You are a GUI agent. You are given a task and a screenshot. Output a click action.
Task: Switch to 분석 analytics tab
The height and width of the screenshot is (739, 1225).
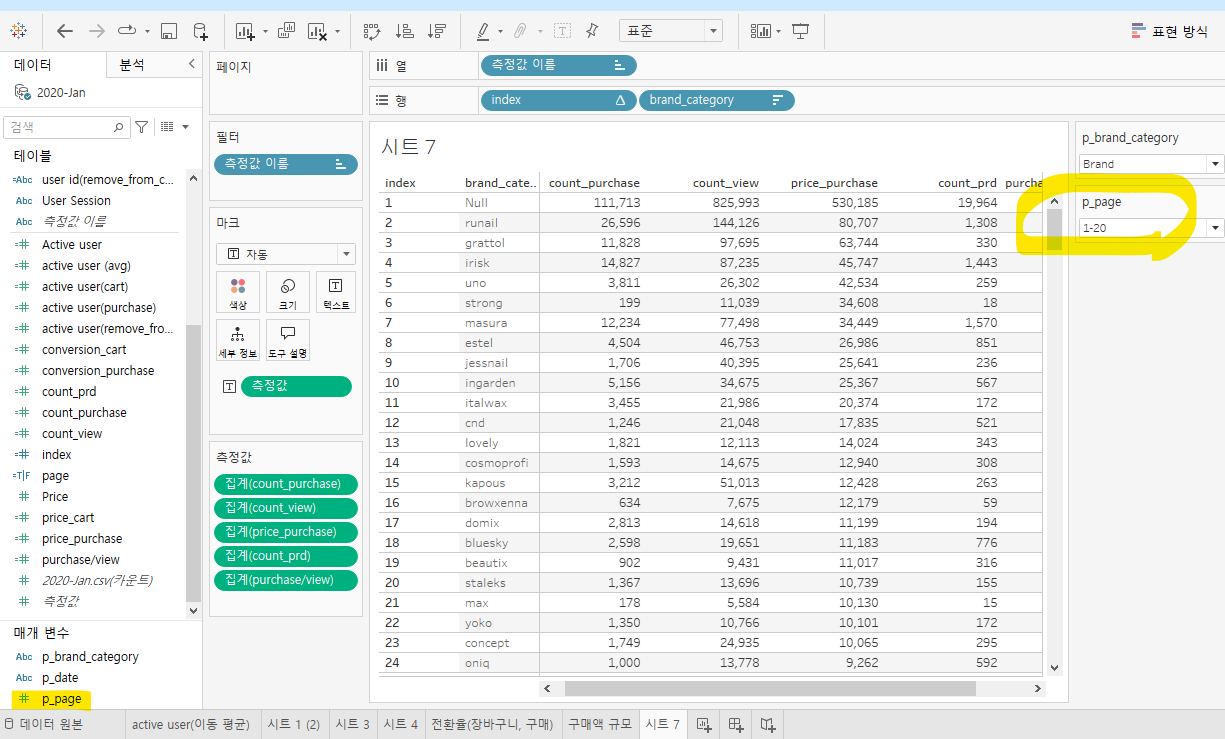(x=132, y=65)
